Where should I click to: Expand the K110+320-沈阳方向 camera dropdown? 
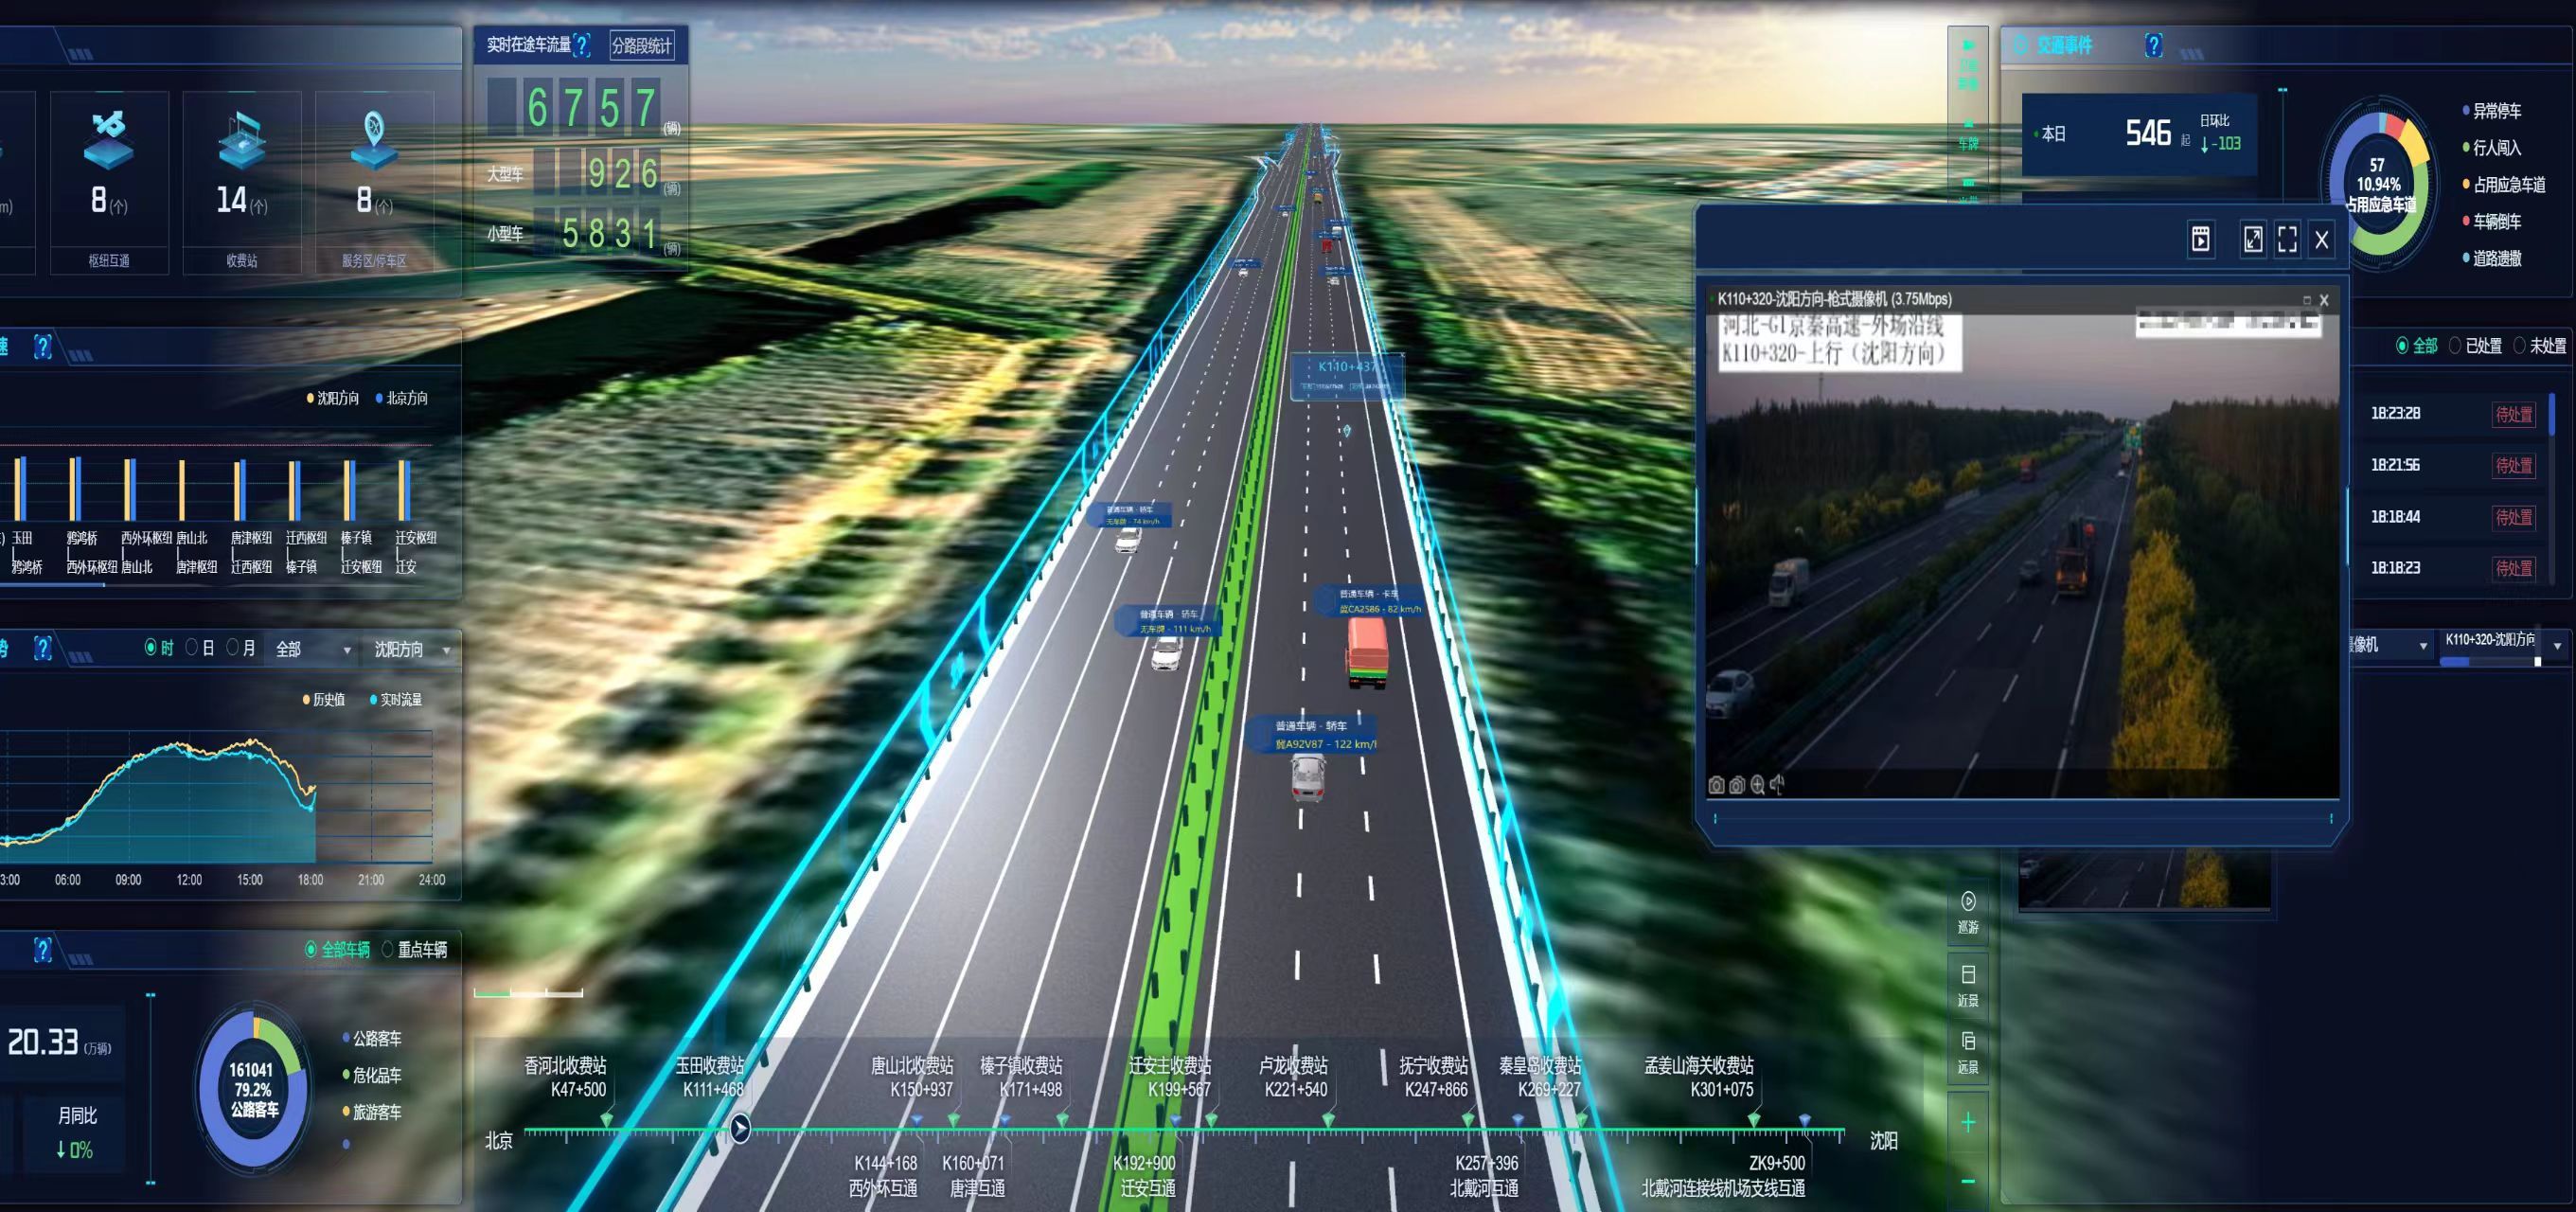click(x=2557, y=645)
